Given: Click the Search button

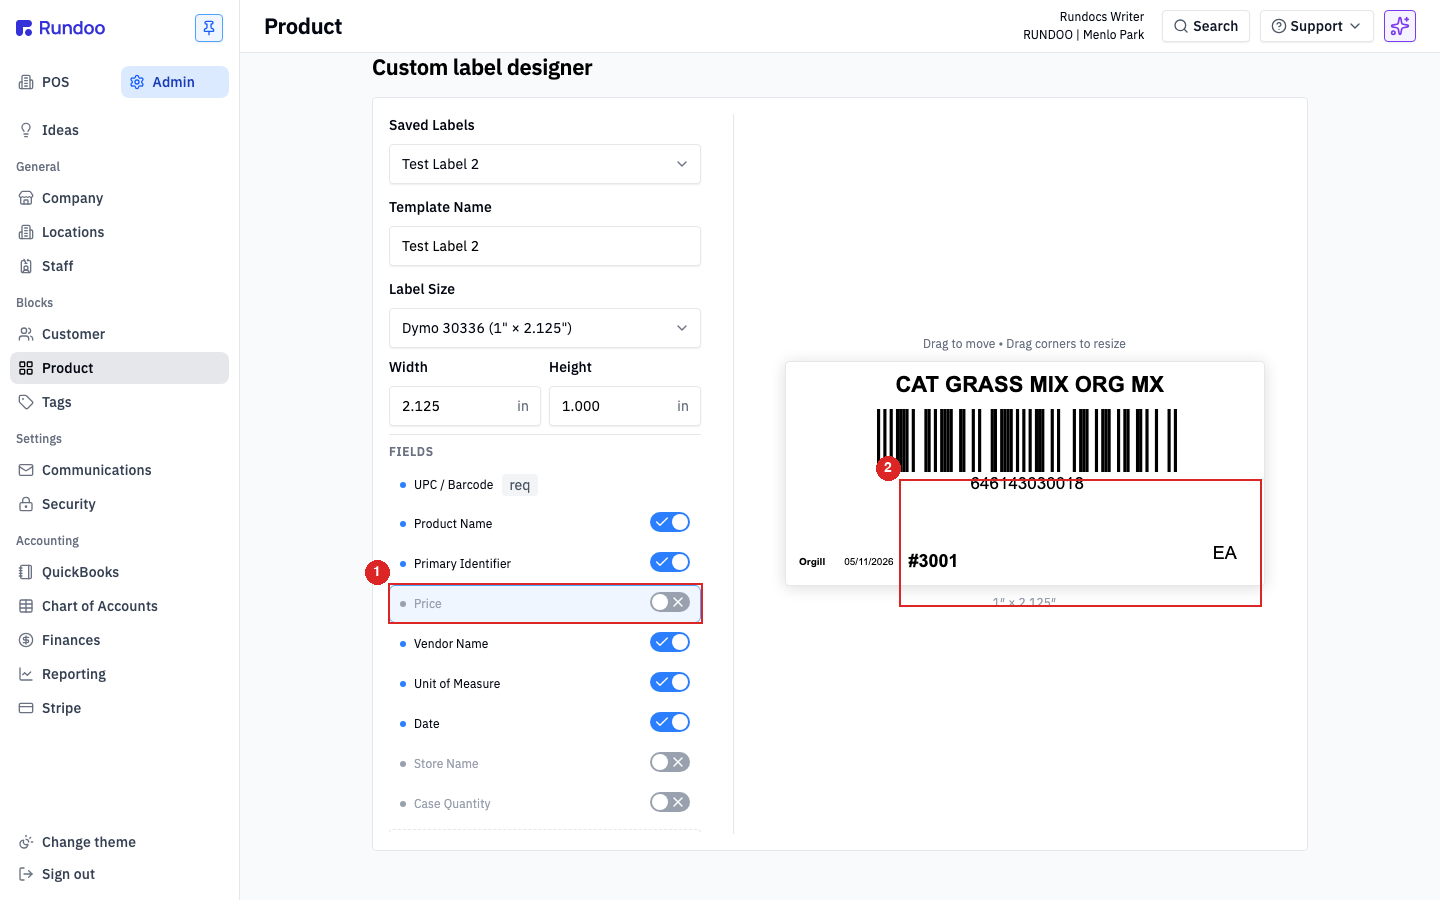Looking at the screenshot, I should pos(1206,26).
